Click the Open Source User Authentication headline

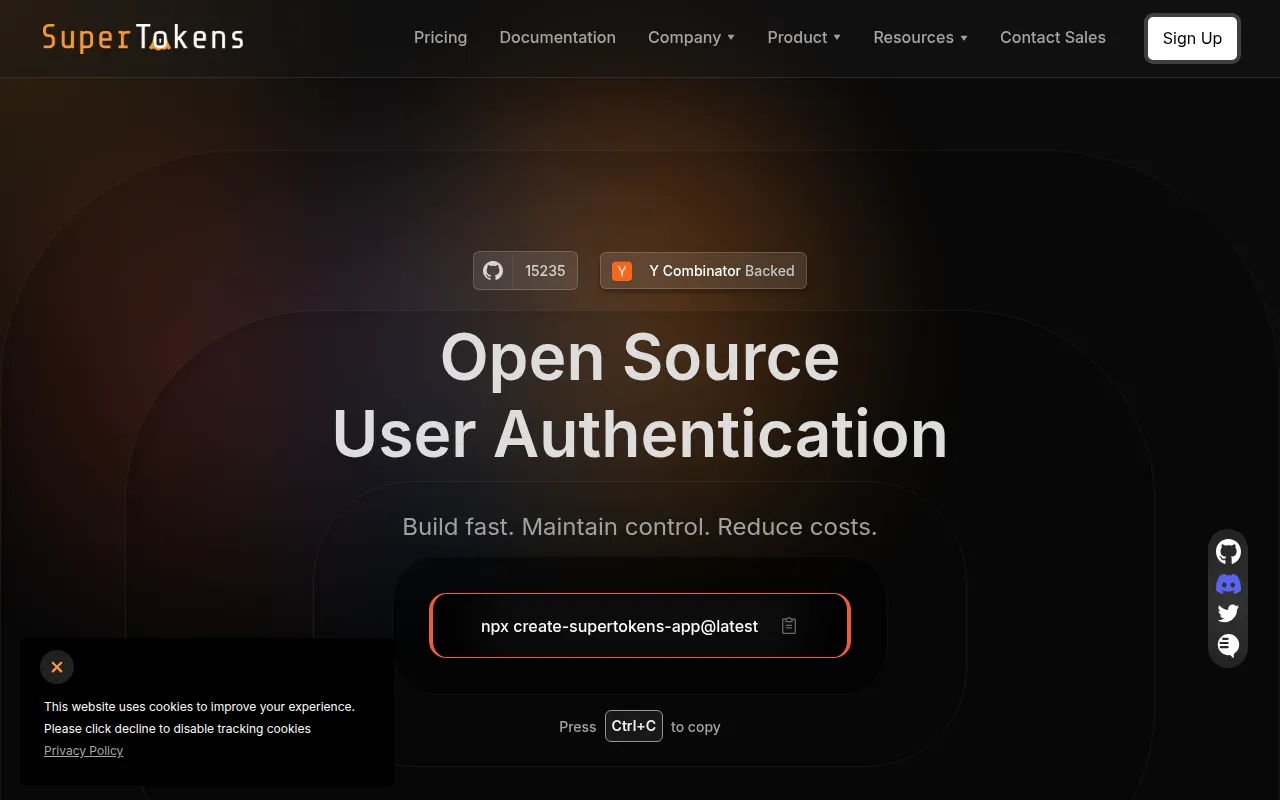click(x=640, y=396)
